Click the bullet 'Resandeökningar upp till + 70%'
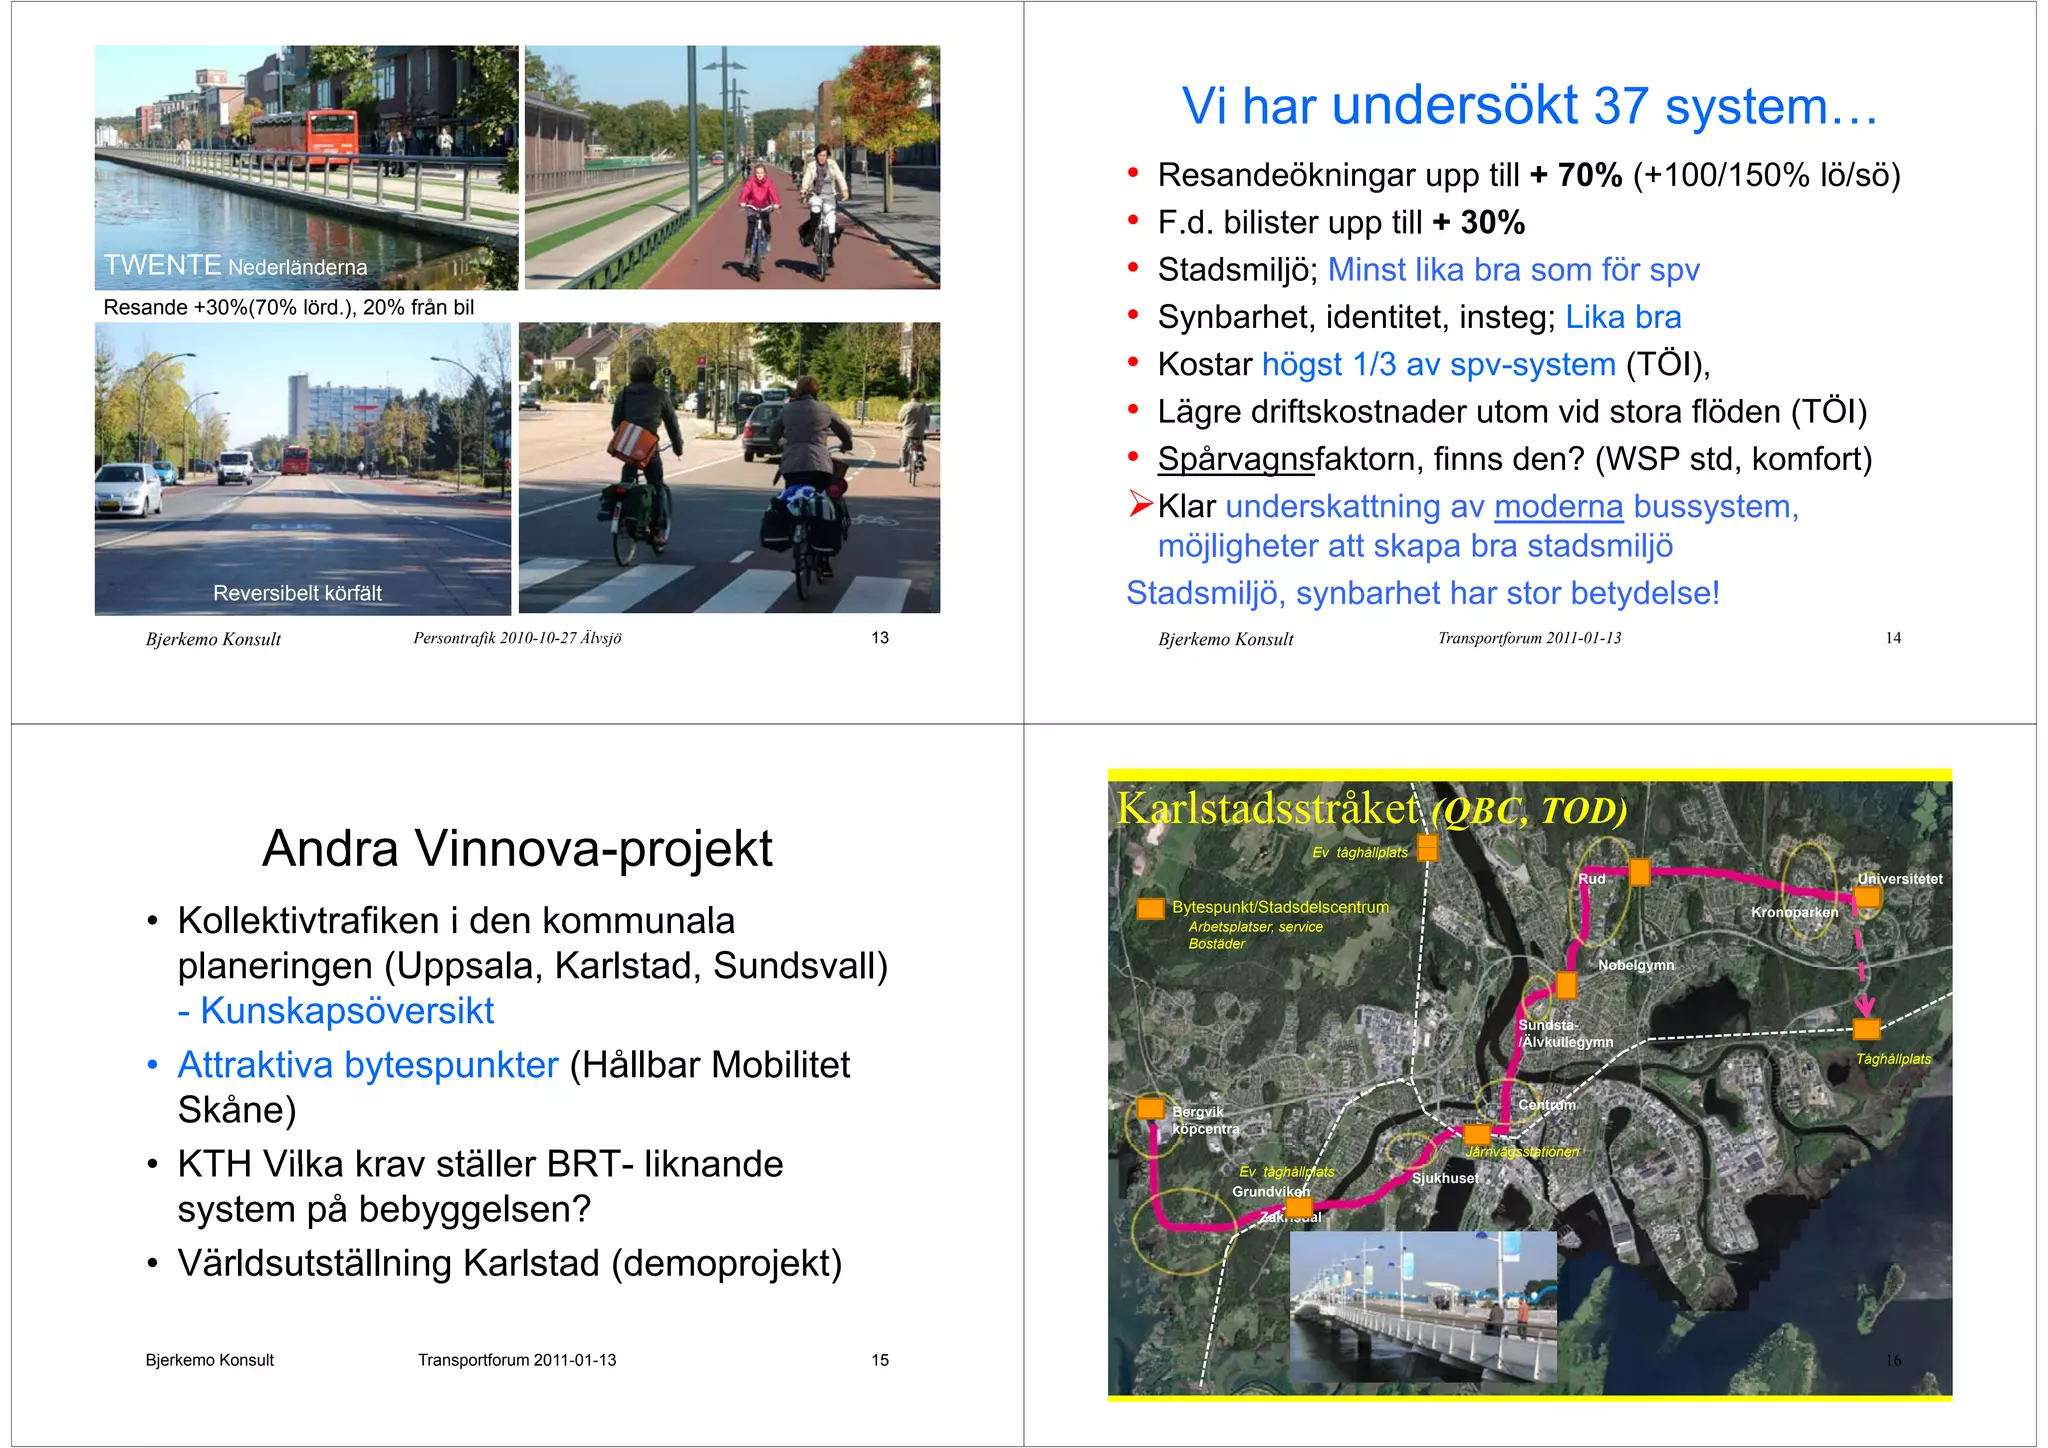 coord(1390,175)
